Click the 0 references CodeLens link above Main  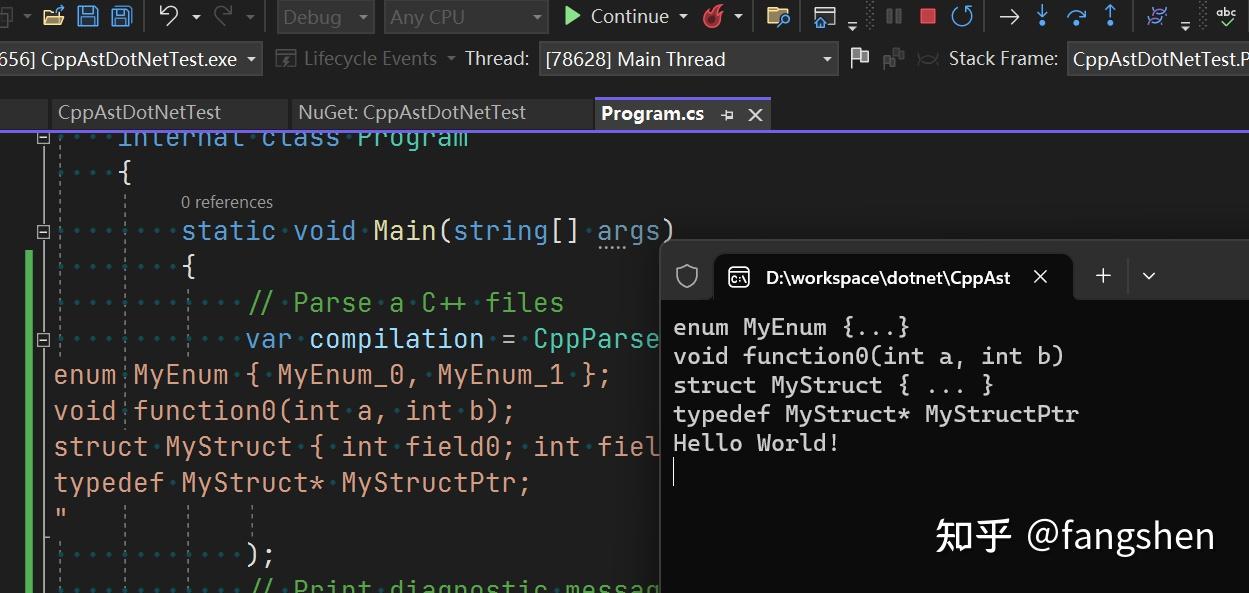[x=227, y=202]
